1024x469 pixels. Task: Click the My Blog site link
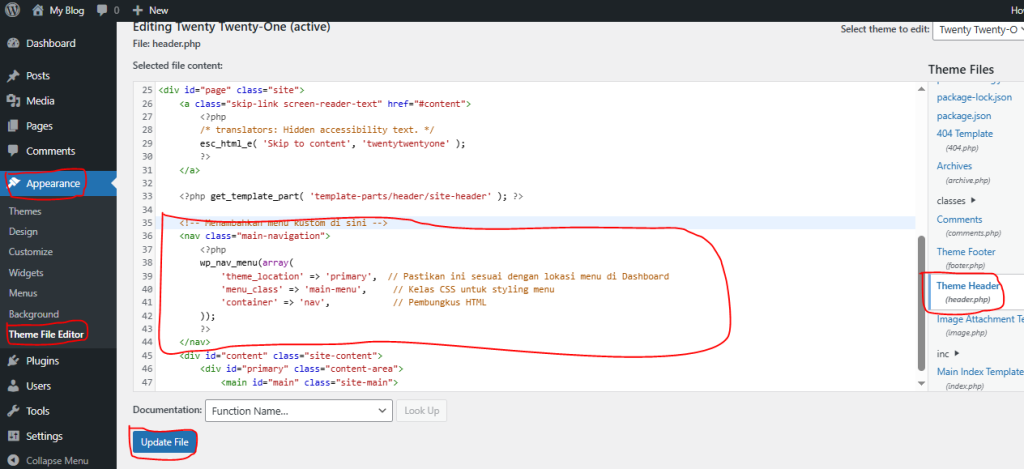coord(67,10)
